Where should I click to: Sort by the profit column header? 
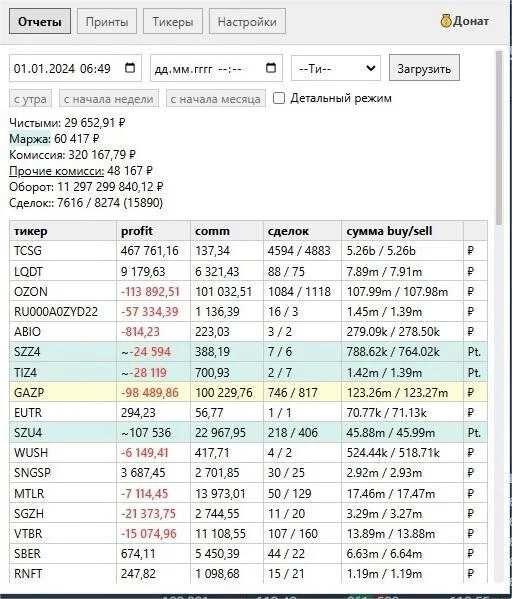(153, 231)
